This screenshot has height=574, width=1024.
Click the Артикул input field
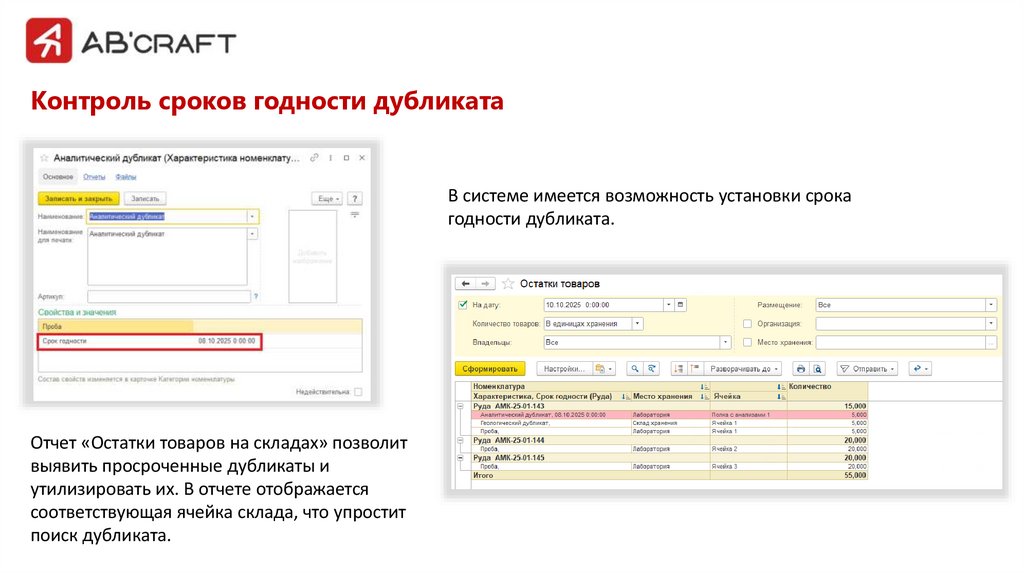click(168, 296)
